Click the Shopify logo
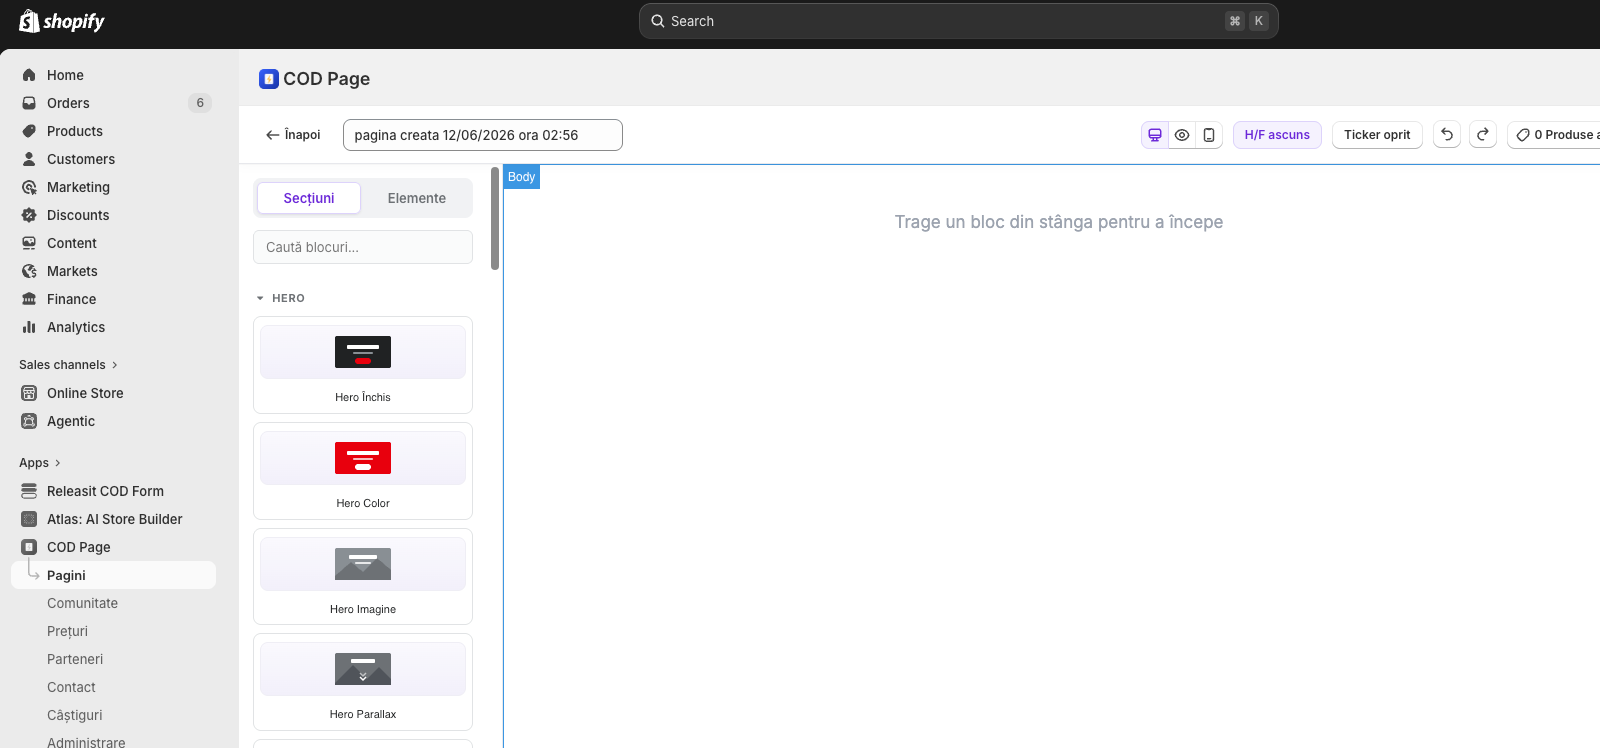Screen dimensions: 1600x748 [62, 21]
